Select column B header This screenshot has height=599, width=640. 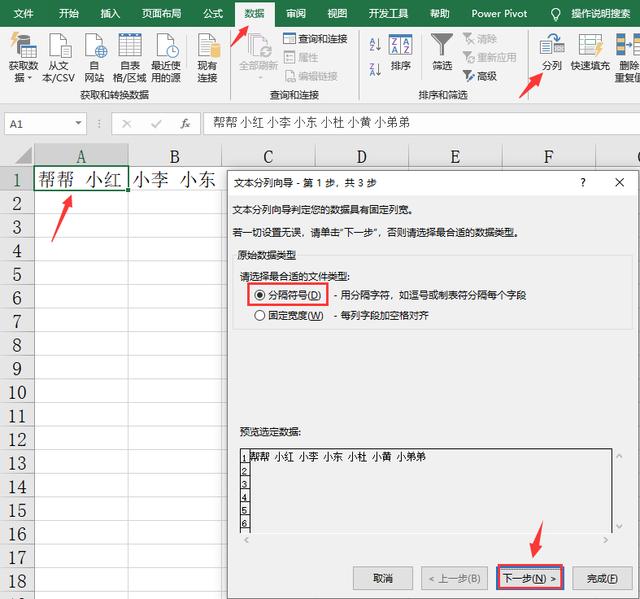[175, 156]
